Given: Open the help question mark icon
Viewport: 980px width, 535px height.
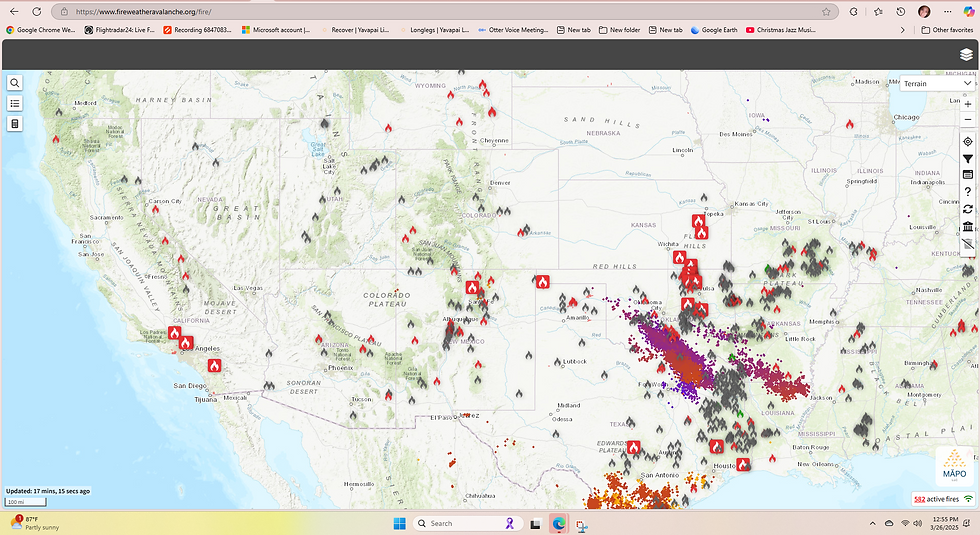Looking at the screenshot, I should click(x=968, y=192).
